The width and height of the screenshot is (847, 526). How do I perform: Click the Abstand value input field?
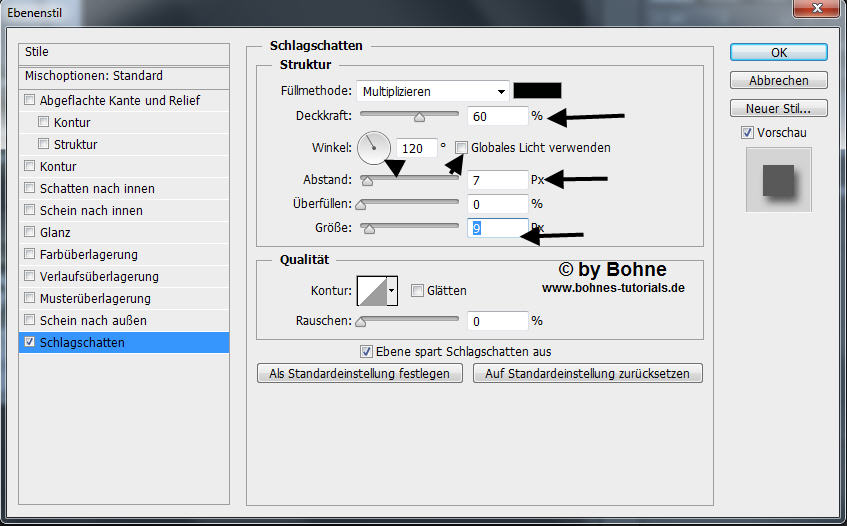(497, 180)
